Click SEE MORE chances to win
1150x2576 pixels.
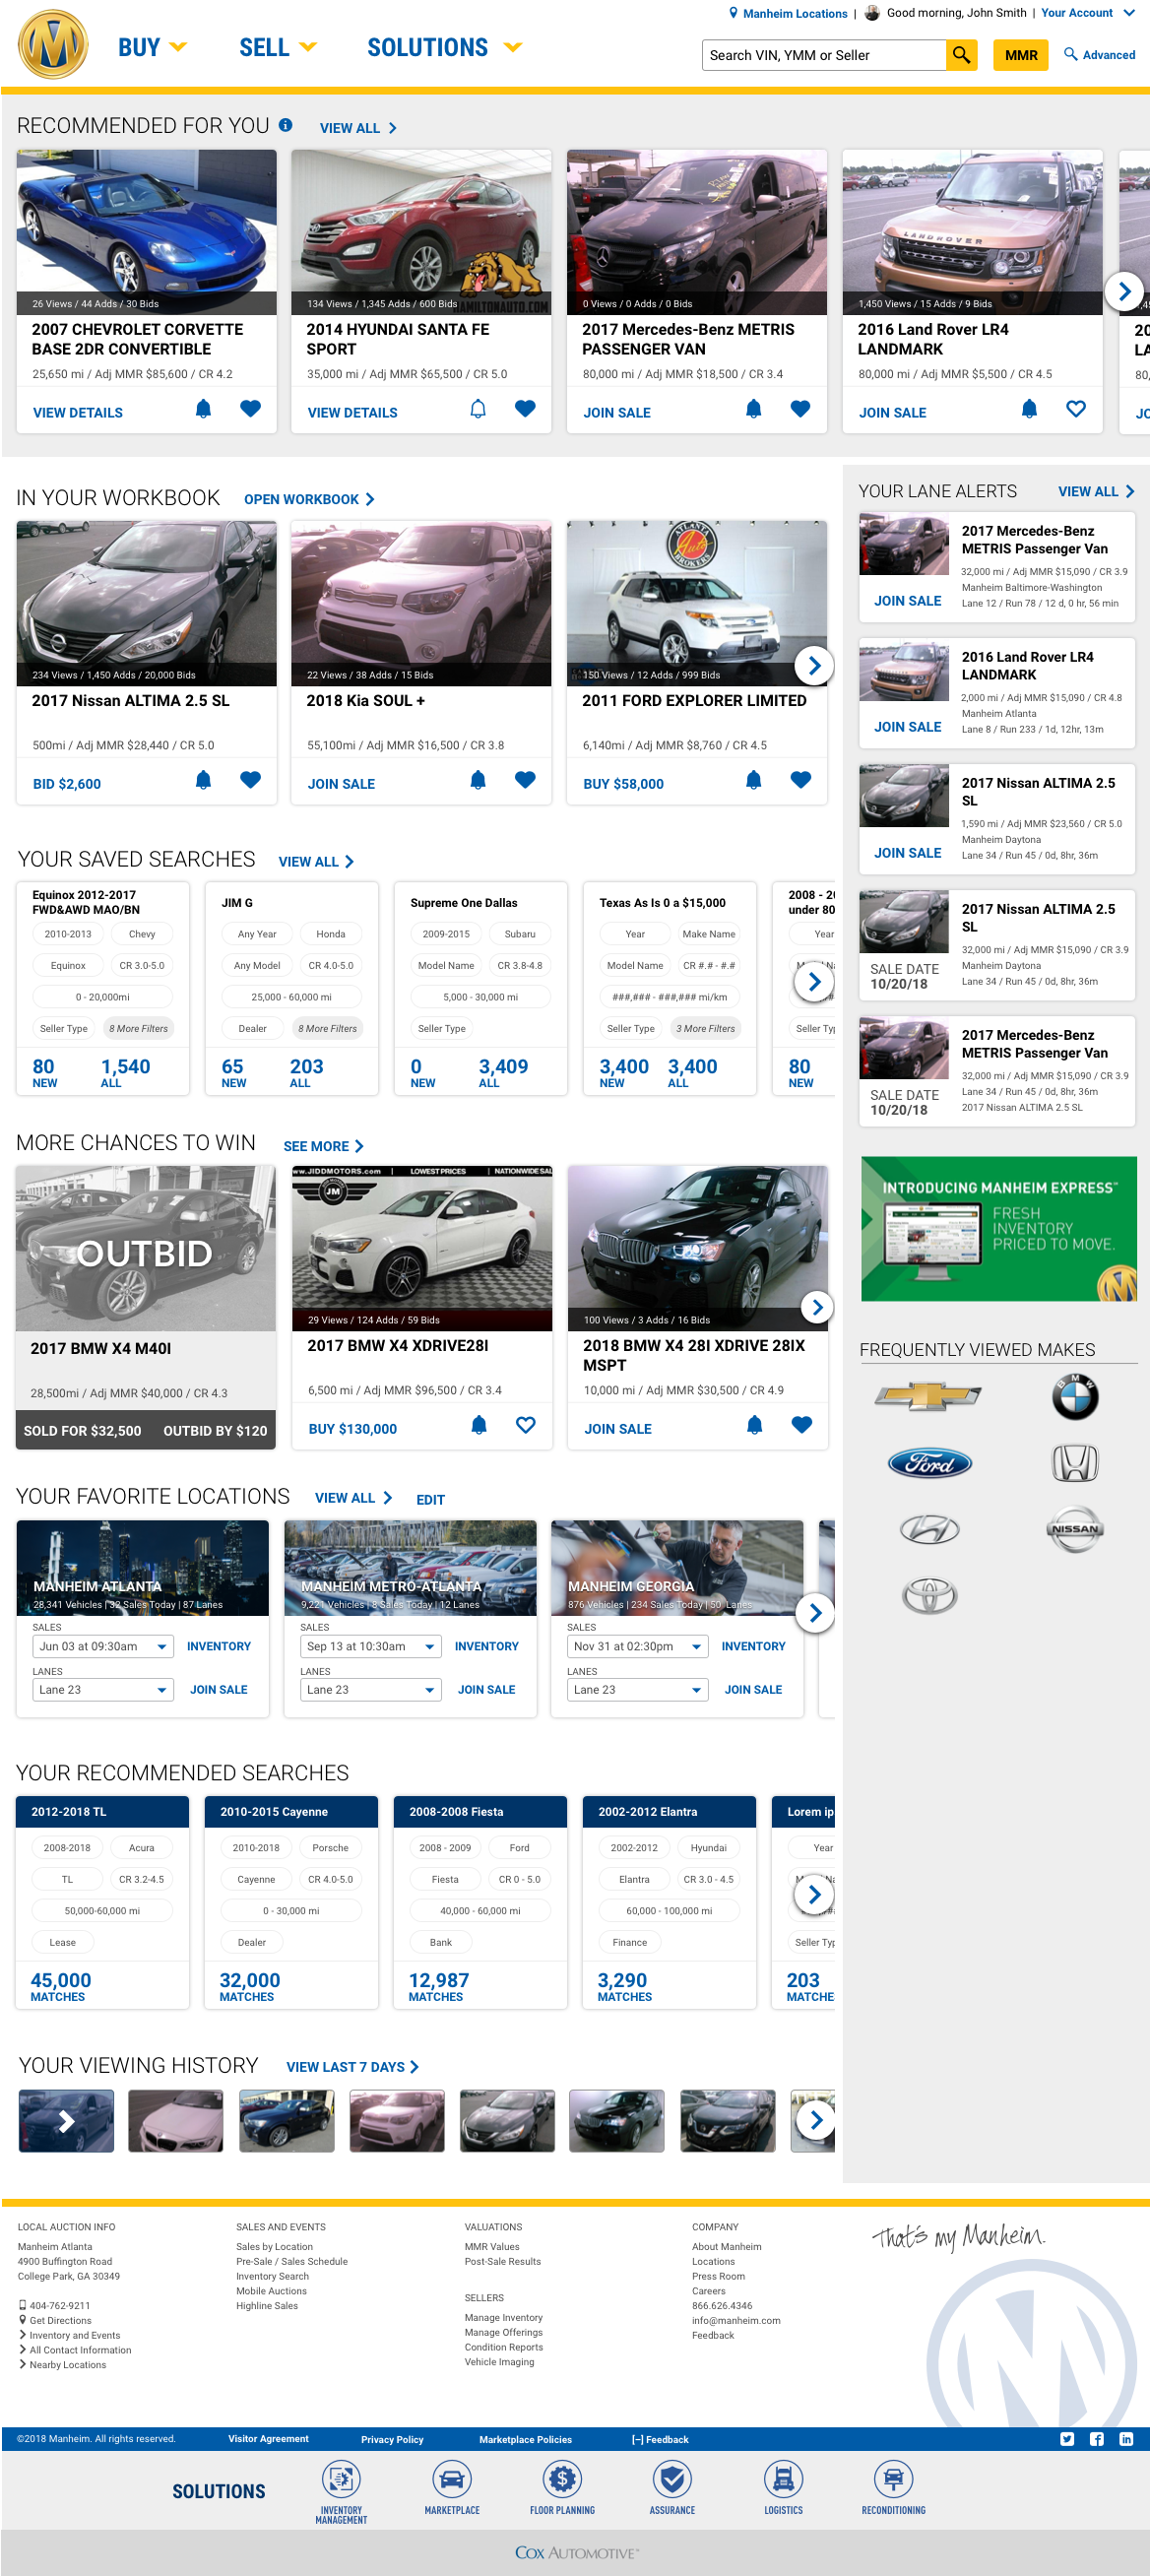pyautogui.click(x=323, y=1146)
